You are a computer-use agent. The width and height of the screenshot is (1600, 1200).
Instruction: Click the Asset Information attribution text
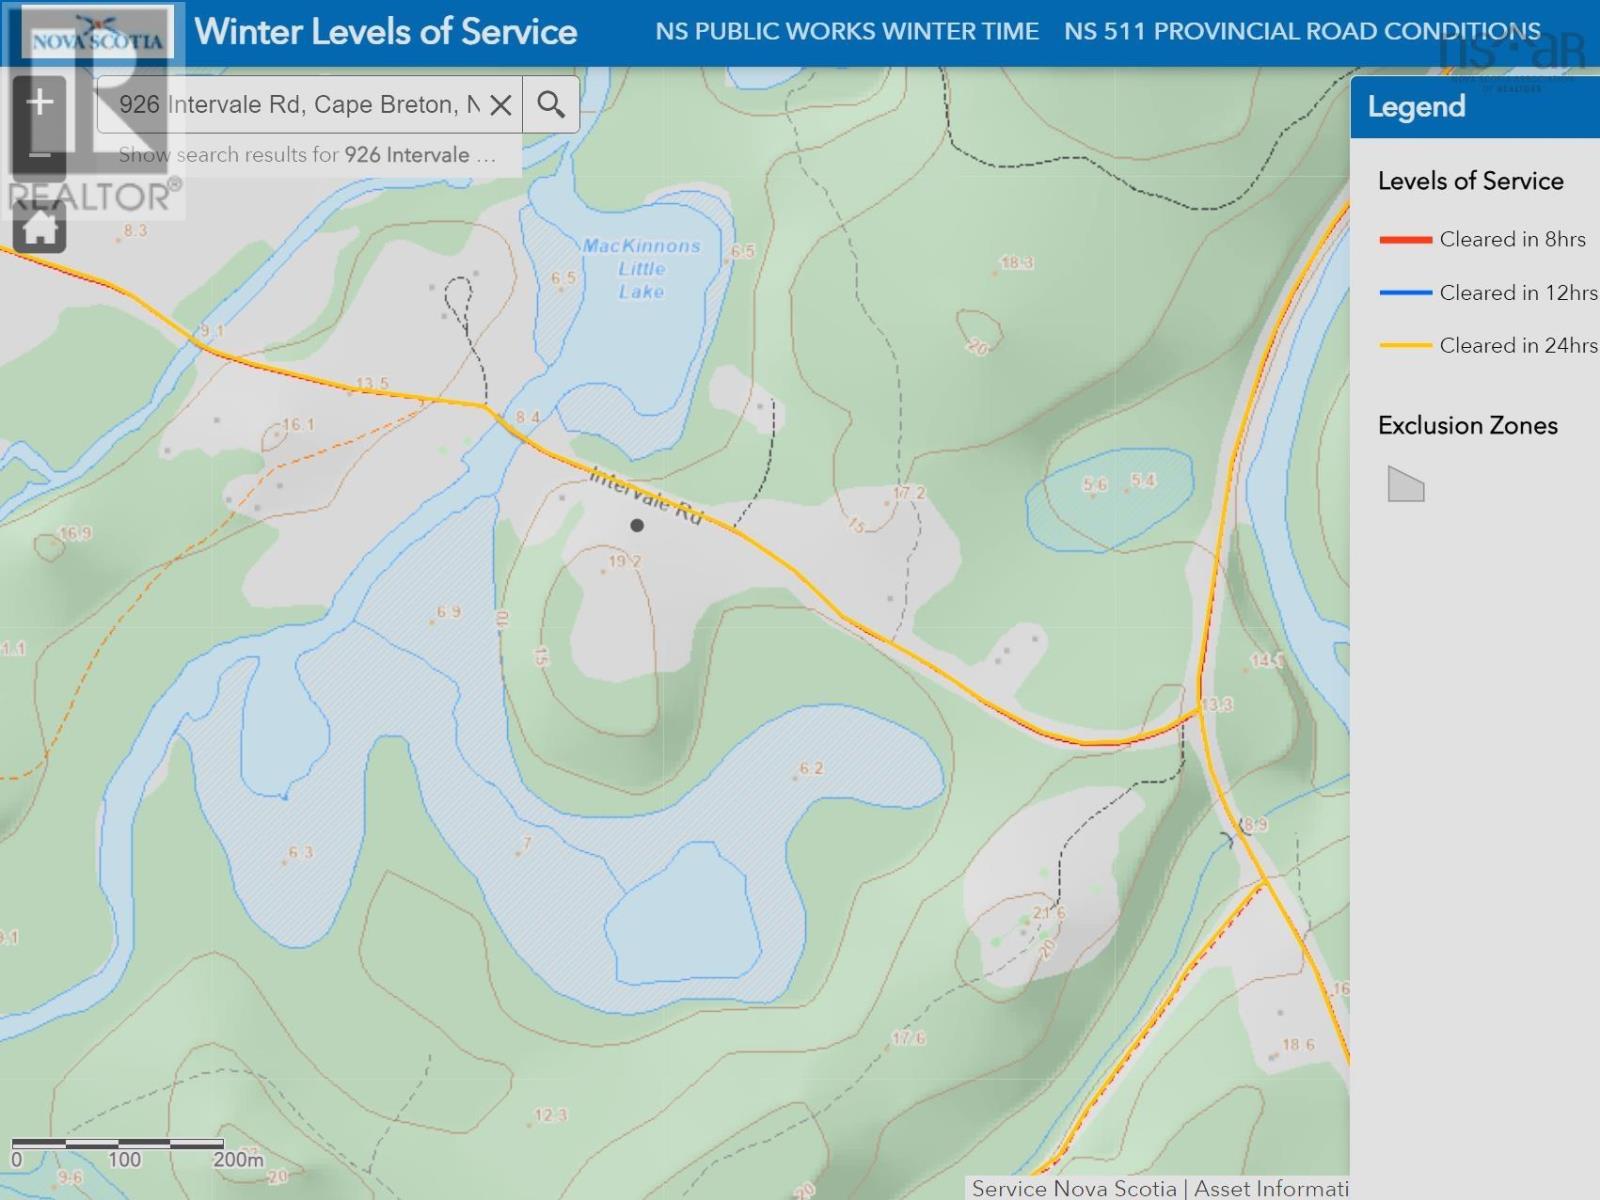pos(1271,1188)
